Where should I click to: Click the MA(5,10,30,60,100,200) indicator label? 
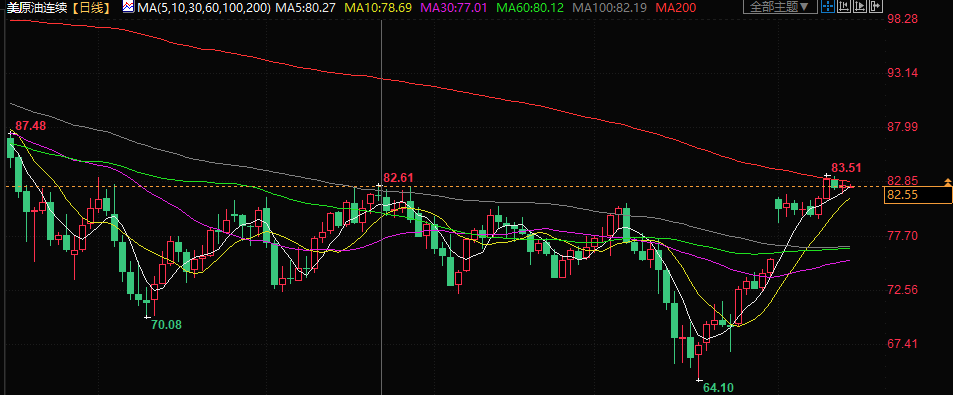coord(204,8)
